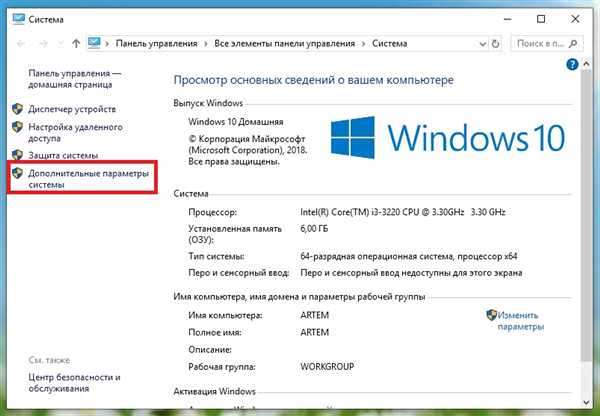600x416 pixels.
Task: Click the installed memory value '6,00 ГБ'
Action: tap(314, 229)
